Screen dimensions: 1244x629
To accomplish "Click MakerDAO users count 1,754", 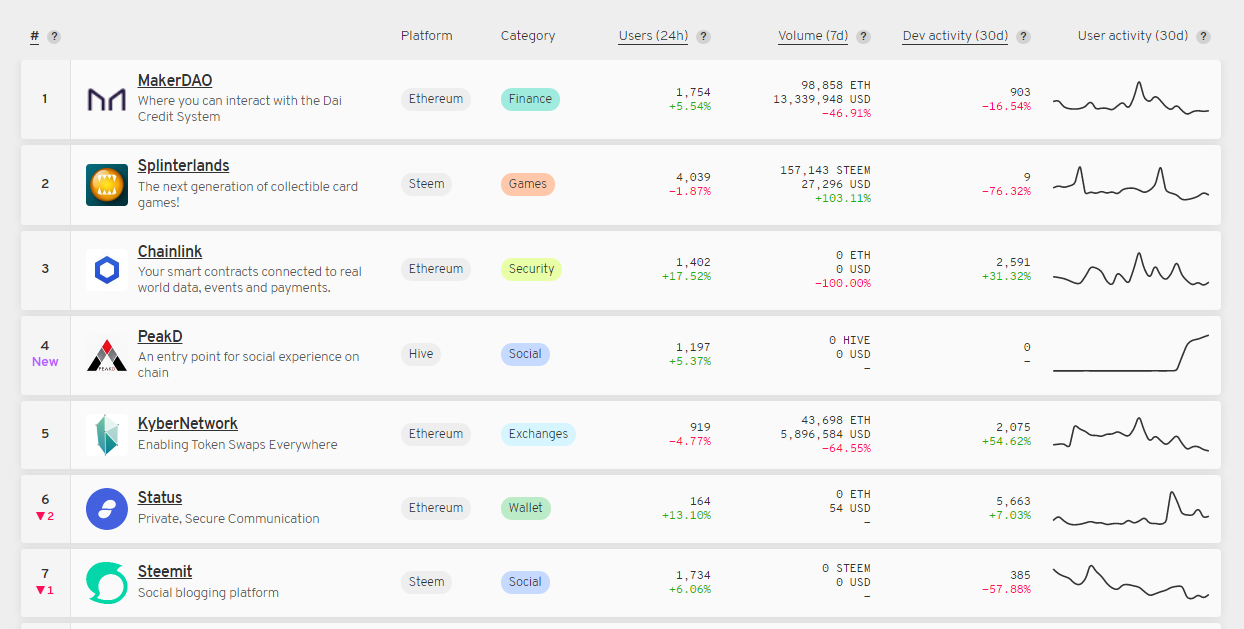I will [x=693, y=92].
